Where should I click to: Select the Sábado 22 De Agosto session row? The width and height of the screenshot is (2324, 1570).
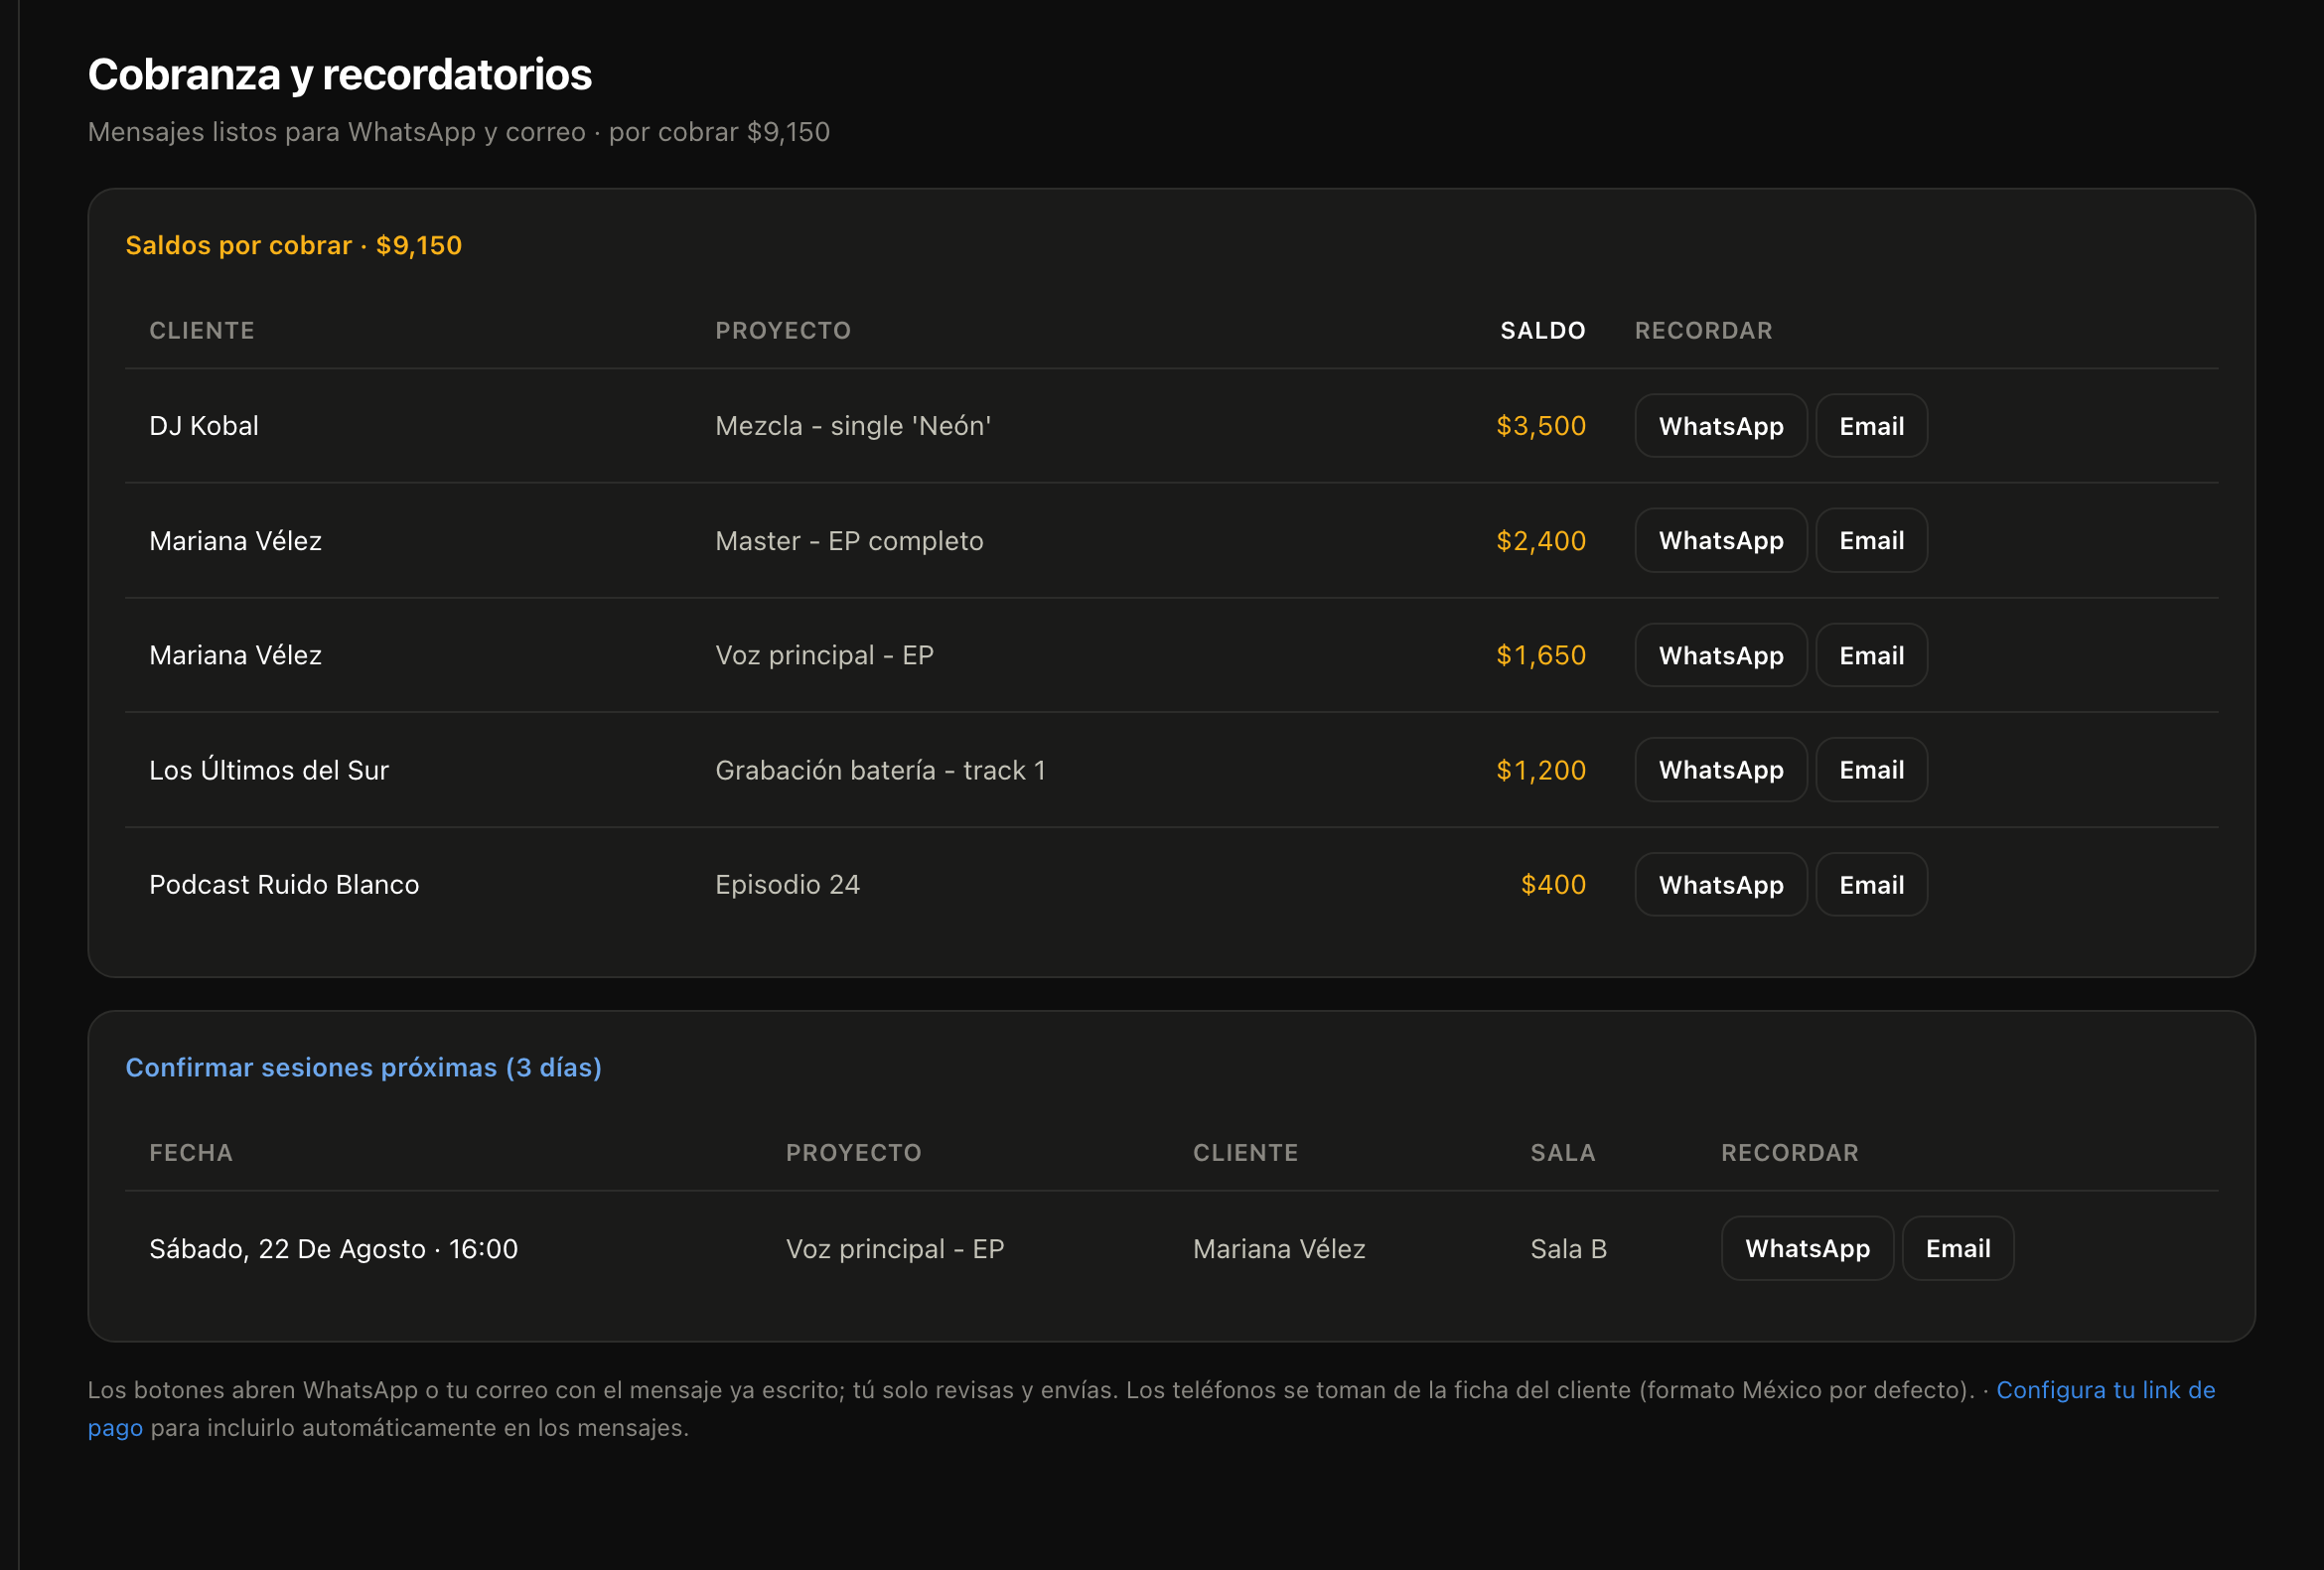(1171, 1248)
